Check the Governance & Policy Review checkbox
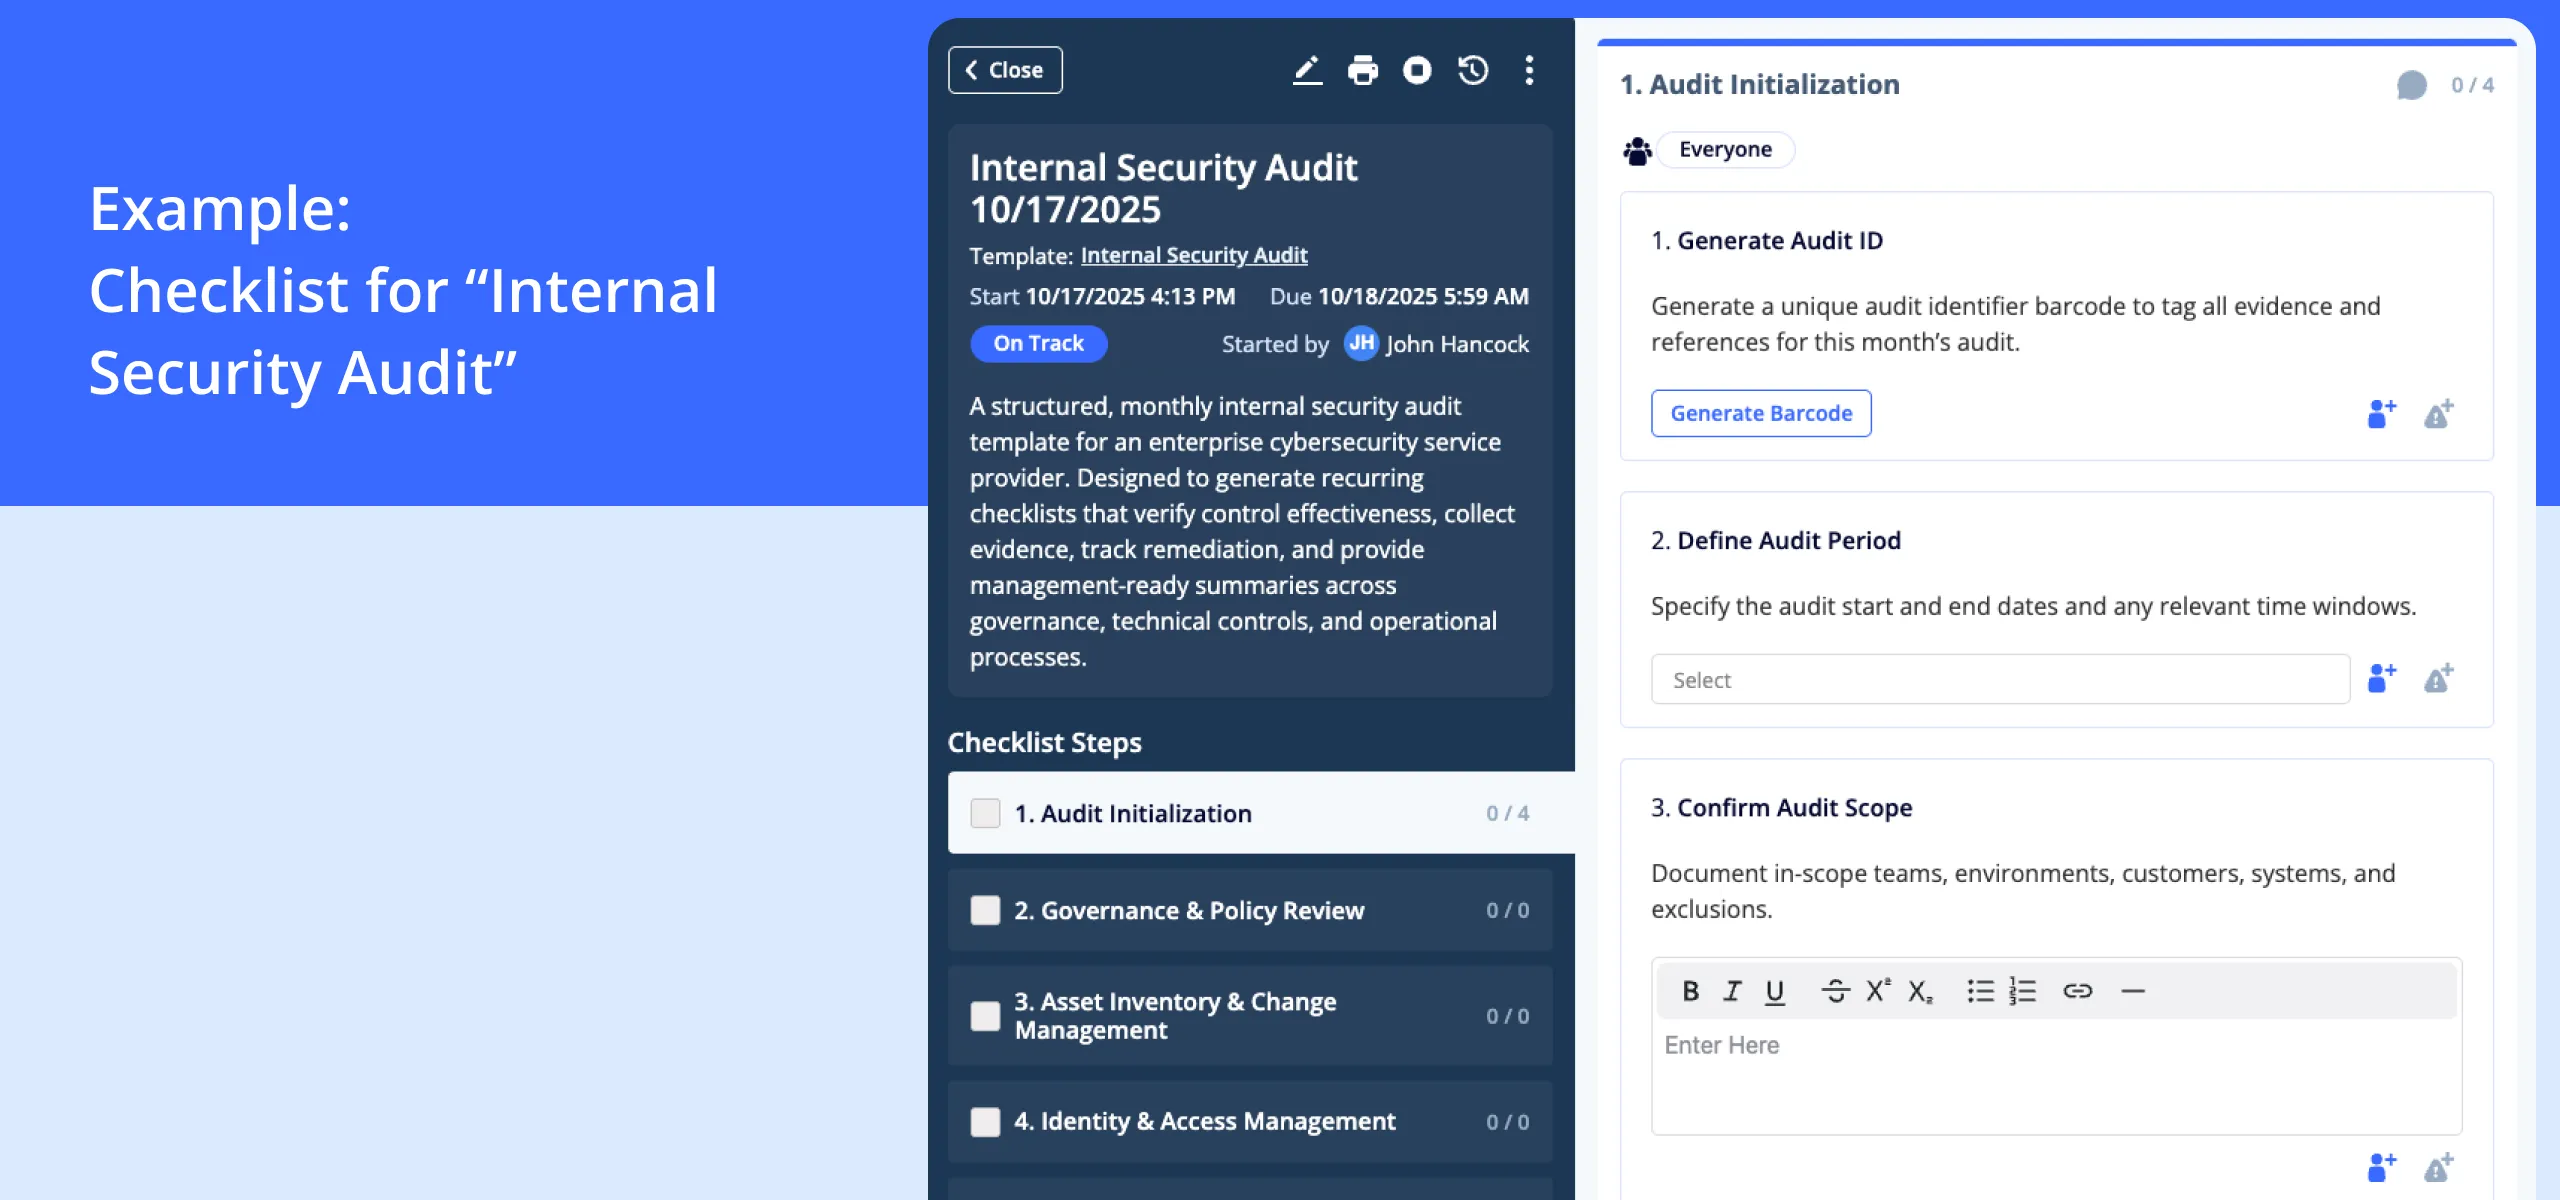 985,910
